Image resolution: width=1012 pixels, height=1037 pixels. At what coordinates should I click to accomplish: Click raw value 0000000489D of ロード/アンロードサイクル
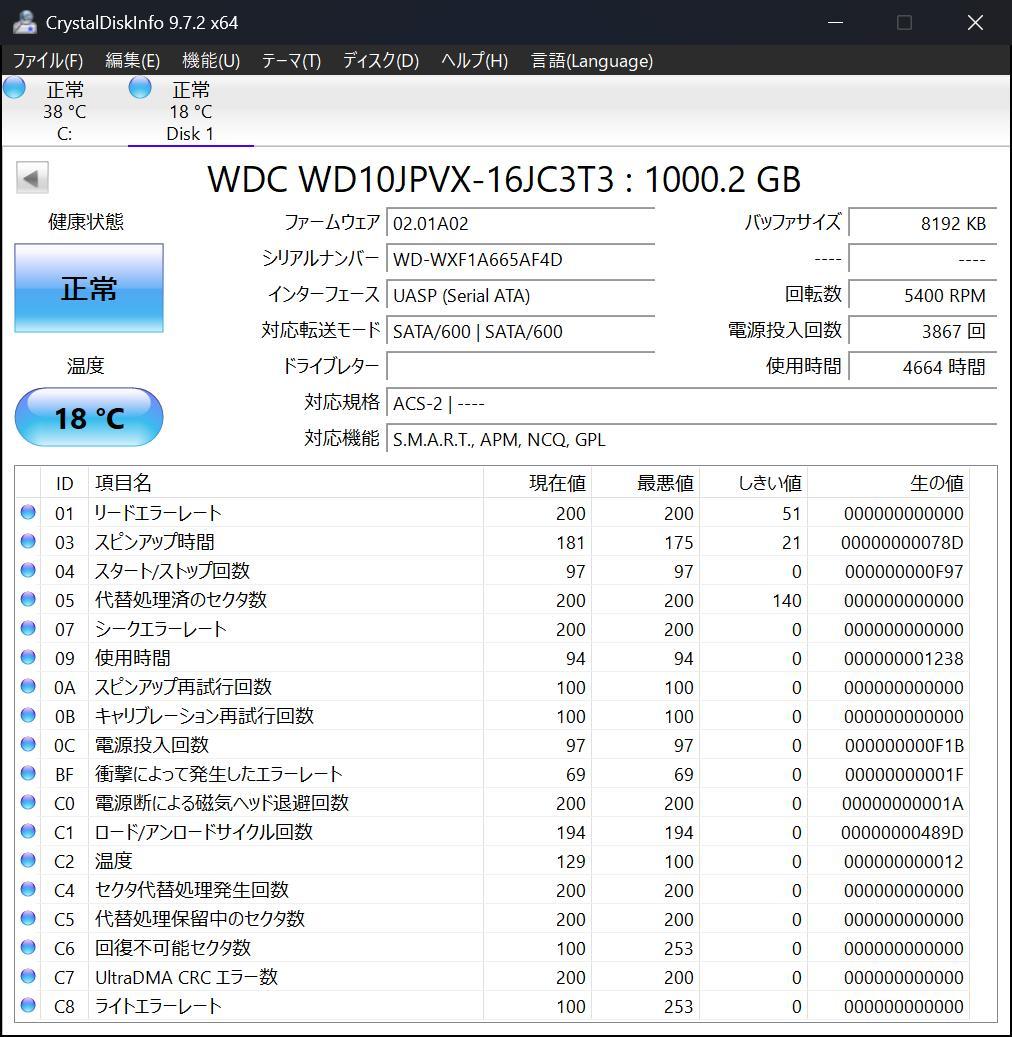point(902,832)
